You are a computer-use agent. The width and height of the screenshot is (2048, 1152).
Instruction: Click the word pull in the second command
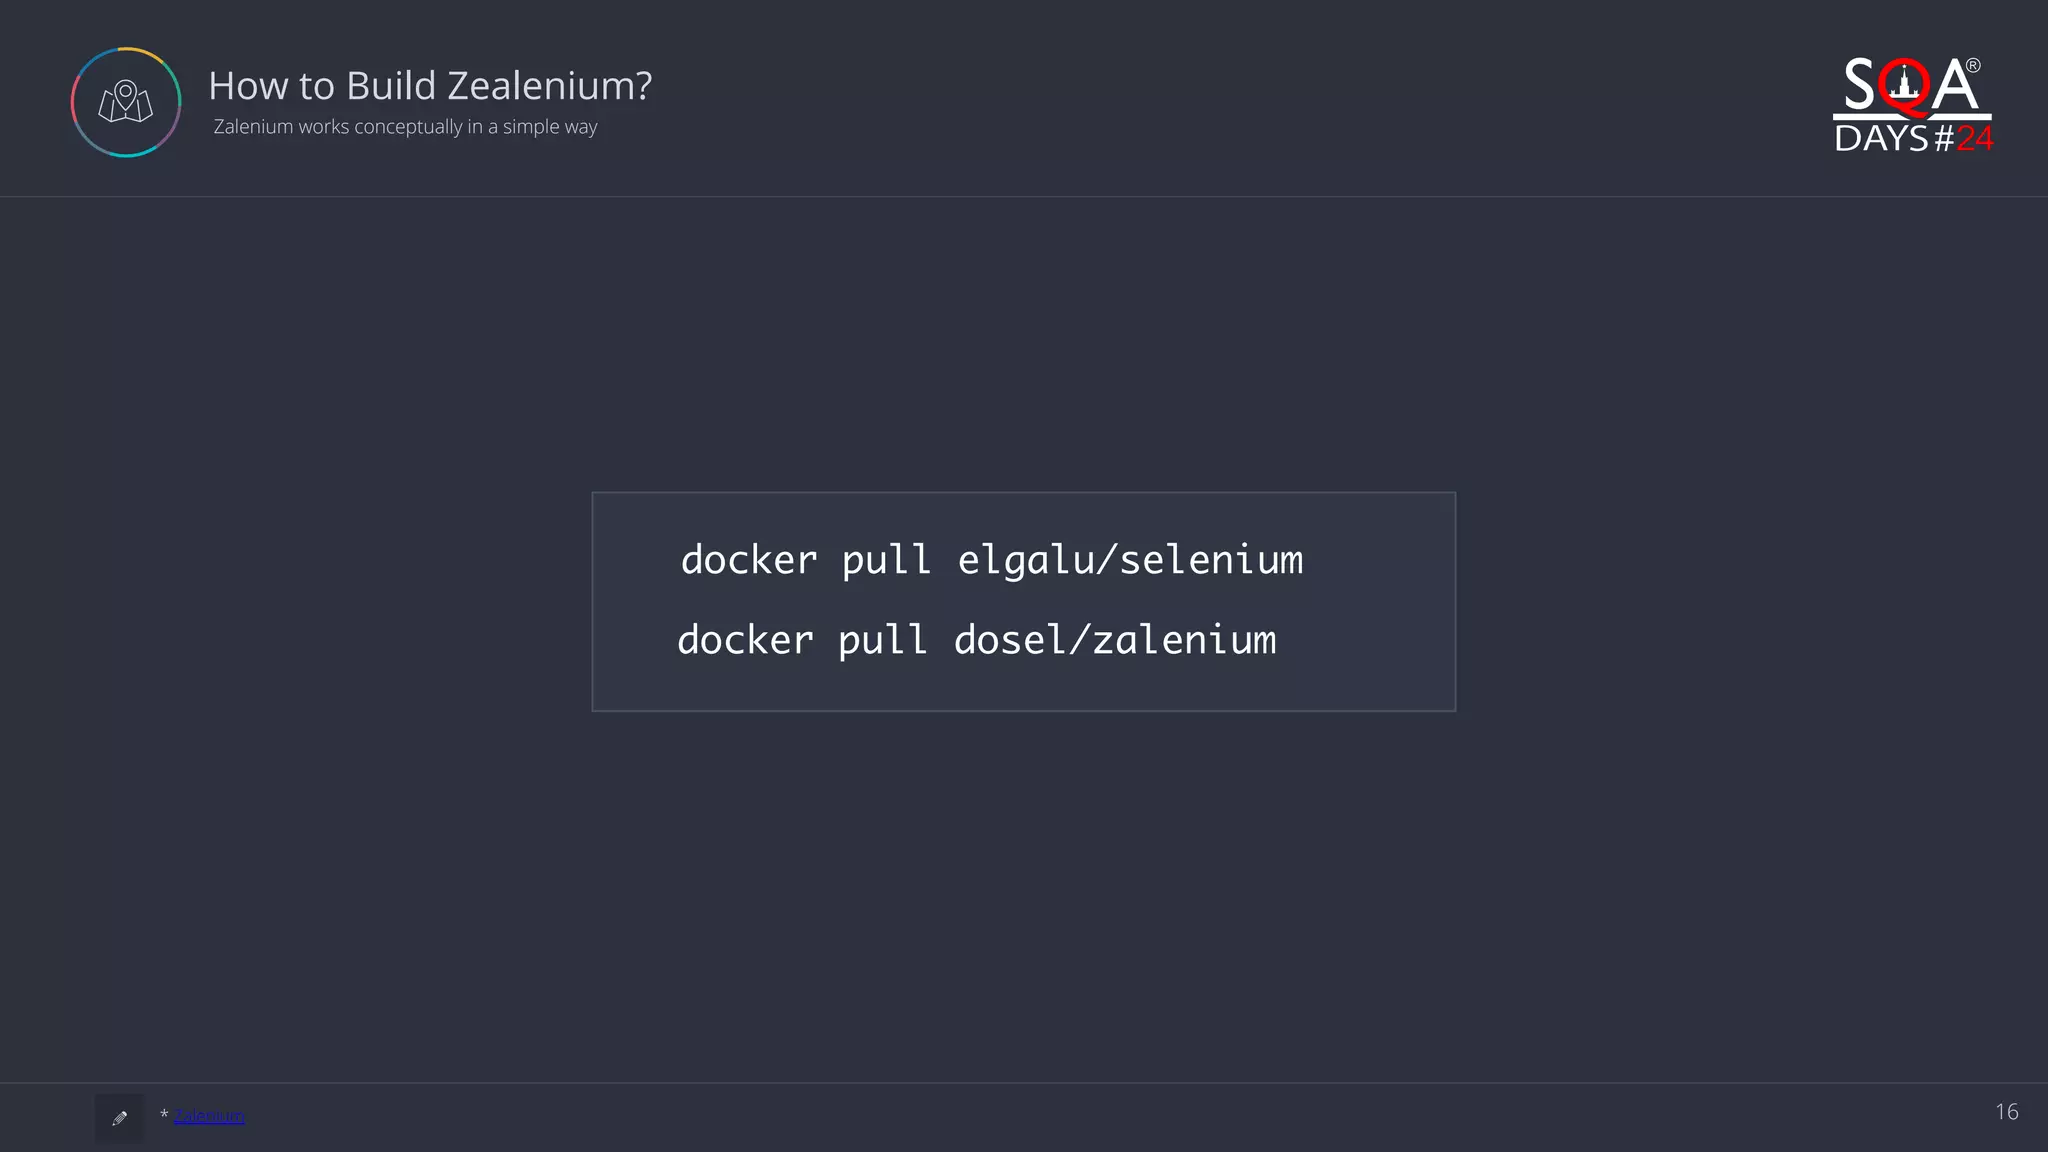coord(883,640)
